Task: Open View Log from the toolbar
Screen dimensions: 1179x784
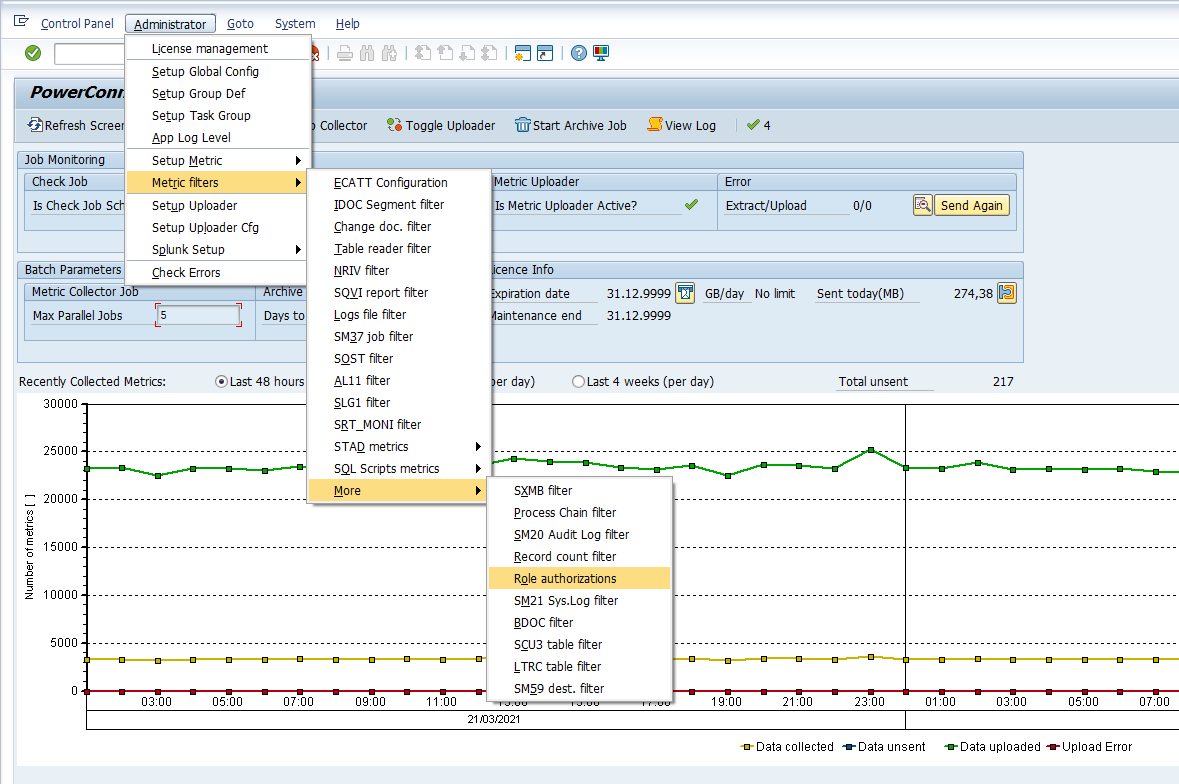Action: [x=681, y=125]
